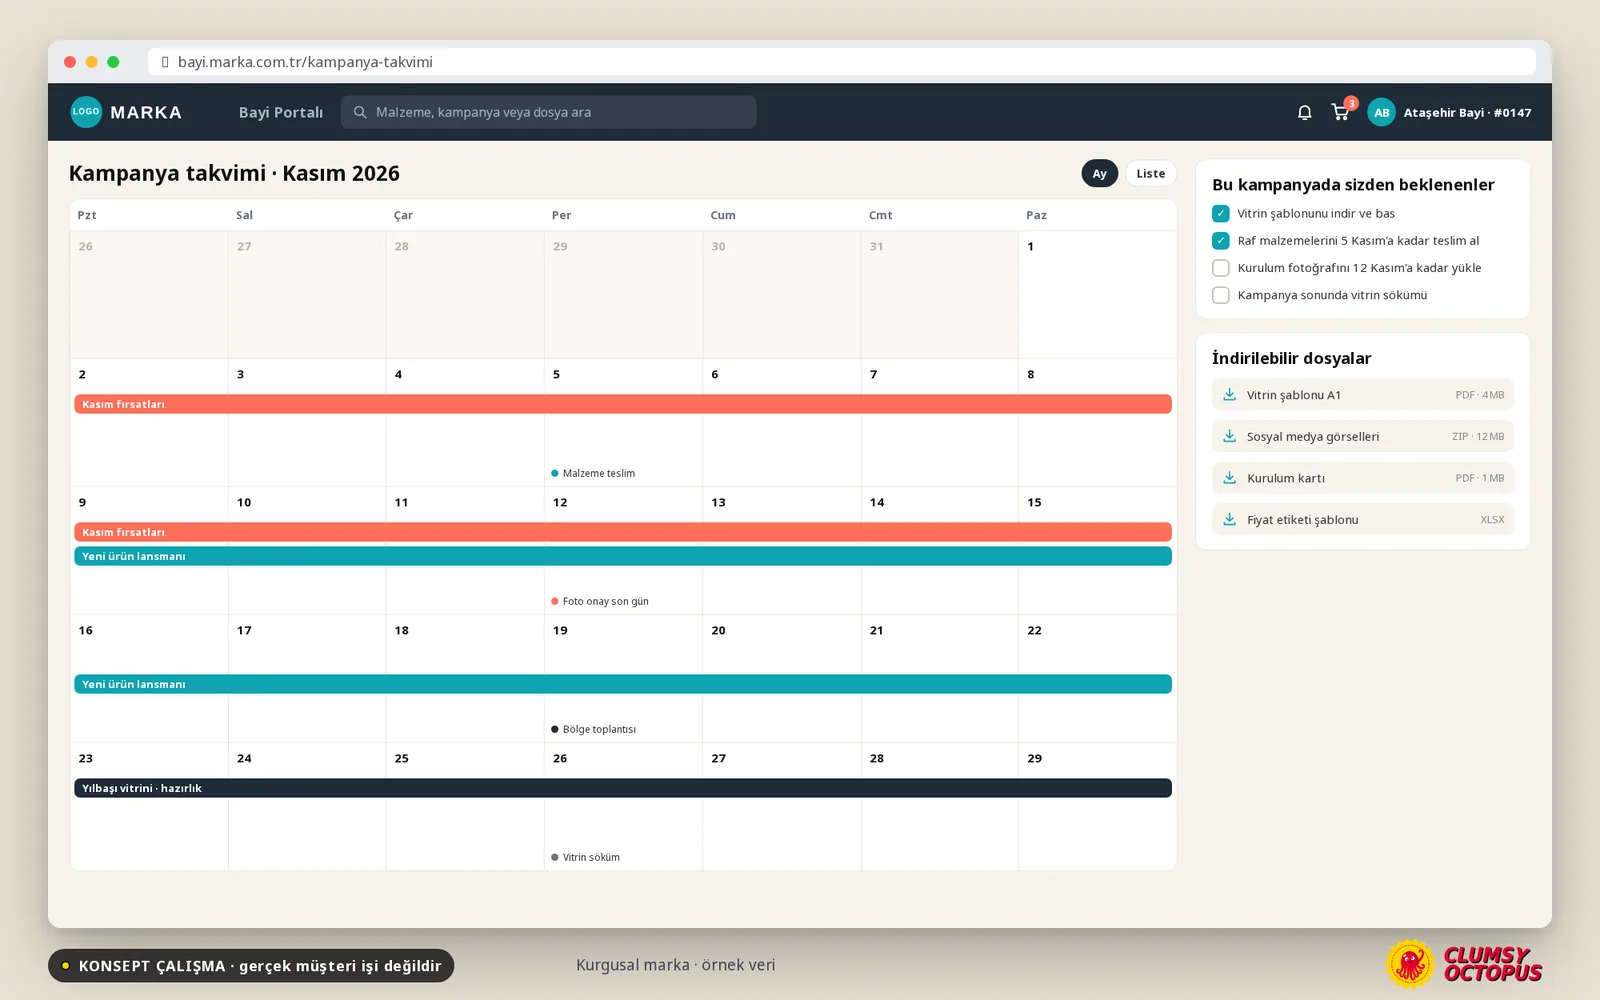The image size is (1600, 1000).
Task: Open the Foto onay son gün event
Action: point(600,601)
